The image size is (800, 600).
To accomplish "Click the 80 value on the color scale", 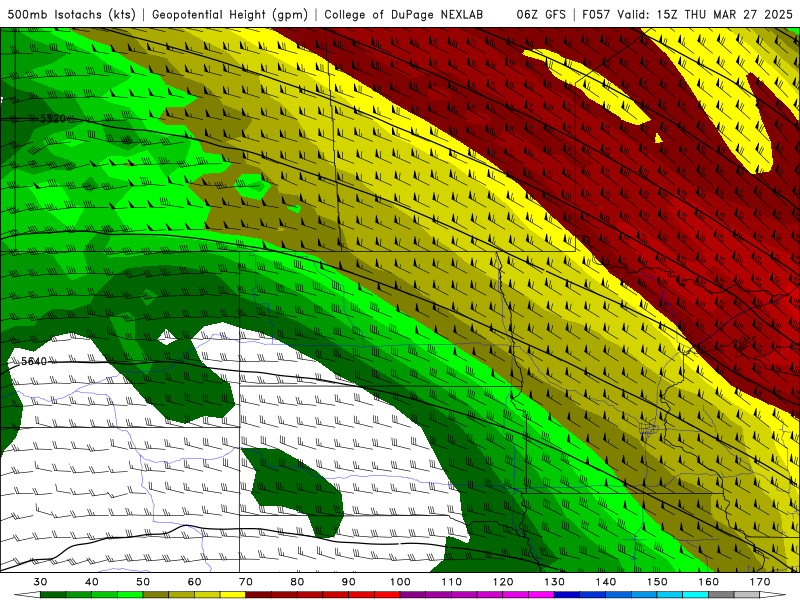I will coord(297,582).
